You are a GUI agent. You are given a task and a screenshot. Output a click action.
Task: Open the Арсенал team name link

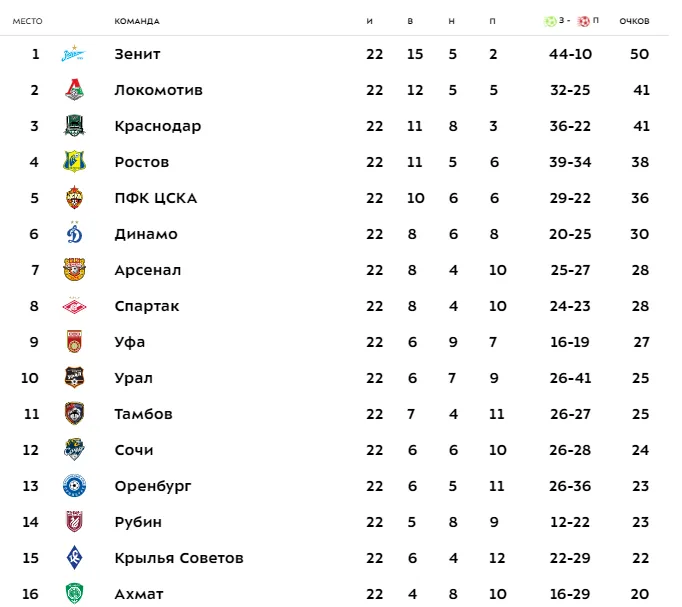pyautogui.click(x=147, y=270)
